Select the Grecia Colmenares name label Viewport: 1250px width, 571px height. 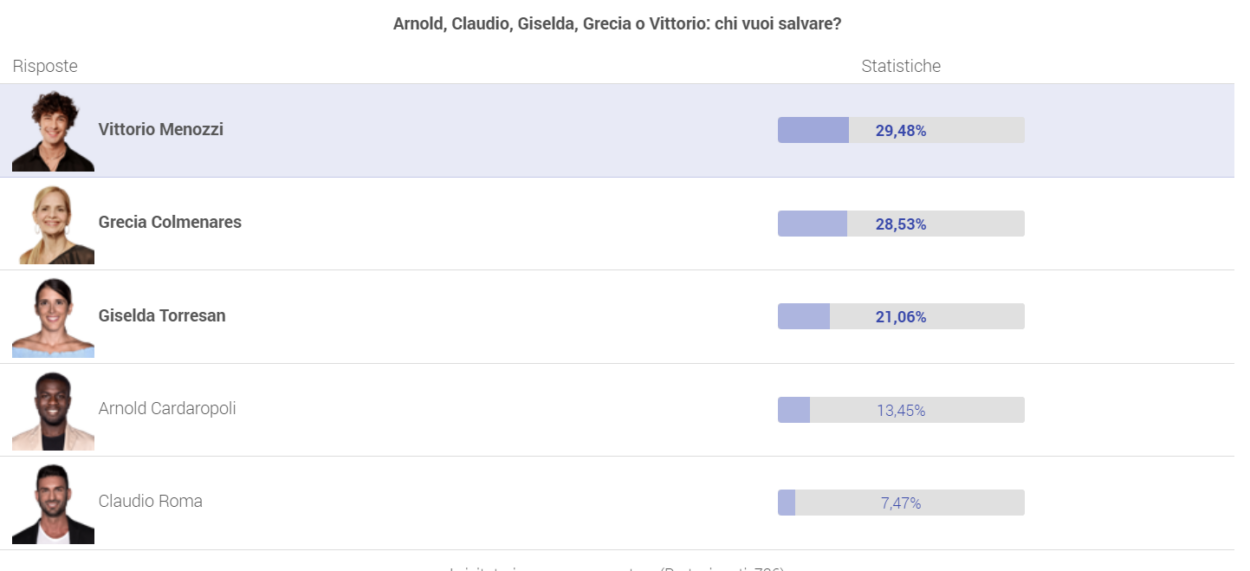coord(170,222)
